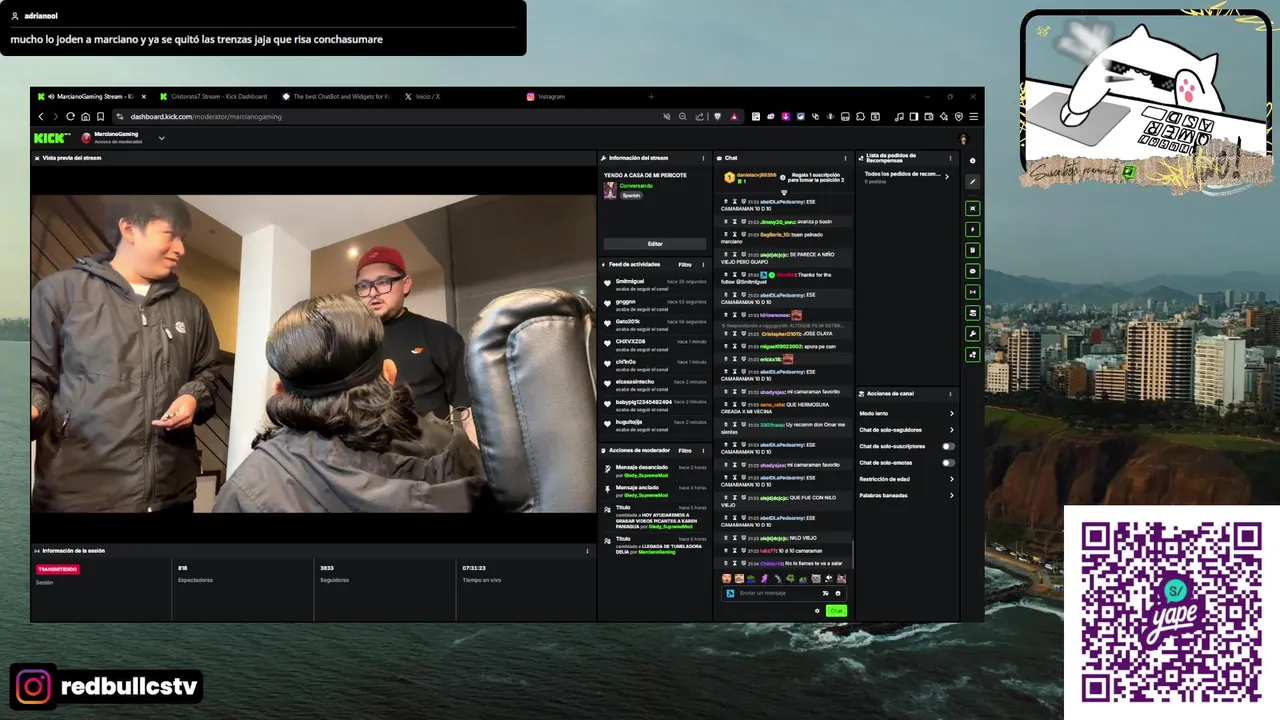Open a new browser tab with plus
Screen dimensions: 1280x720
651,97
